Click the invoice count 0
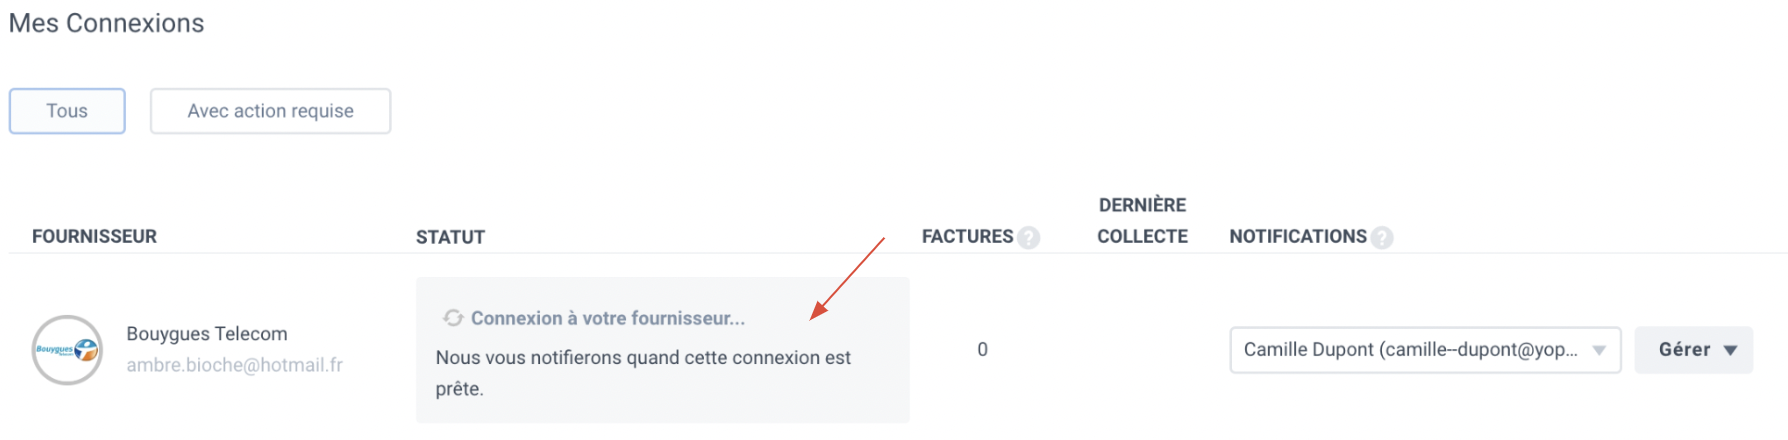 pos(982,350)
